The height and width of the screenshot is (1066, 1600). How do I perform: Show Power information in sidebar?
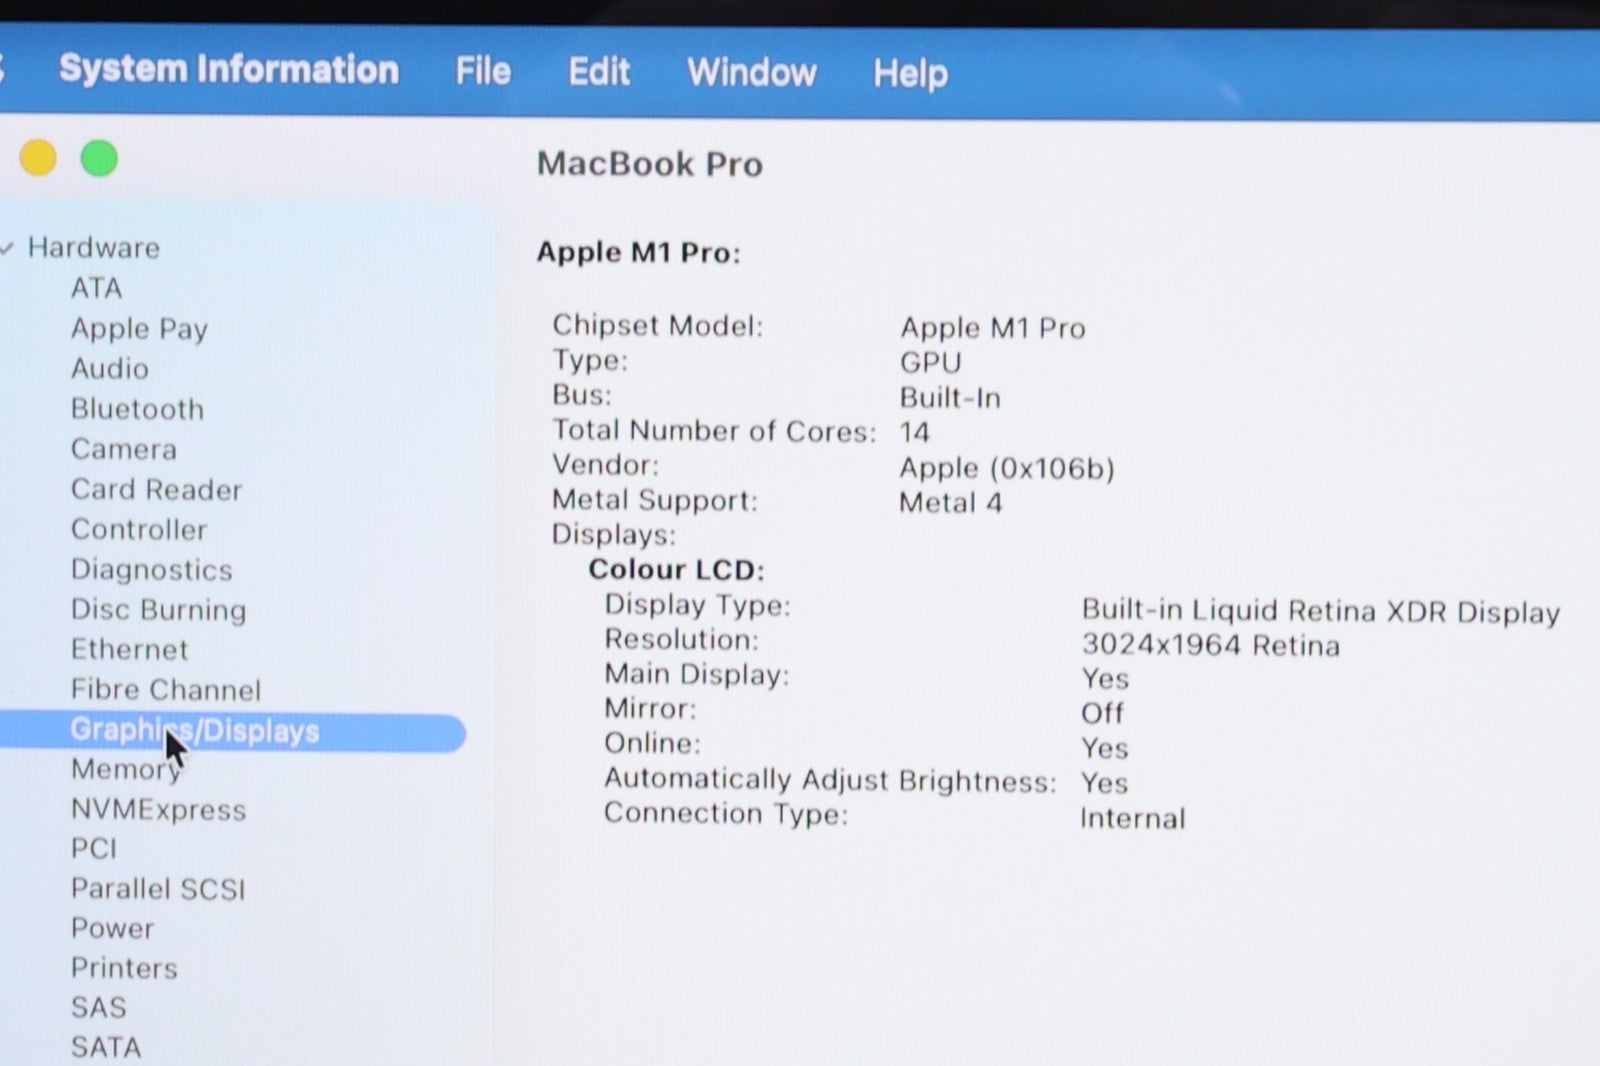(112, 928)
